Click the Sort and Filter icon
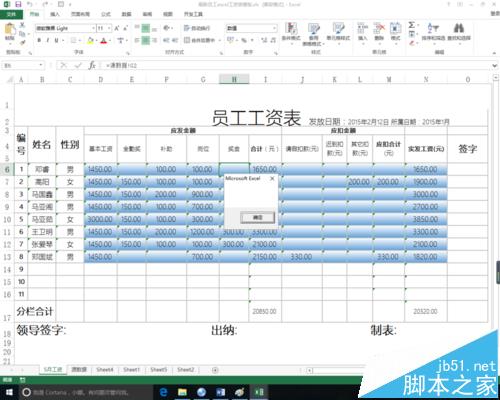The image size is (500, 400). click(x=433, y=28)
